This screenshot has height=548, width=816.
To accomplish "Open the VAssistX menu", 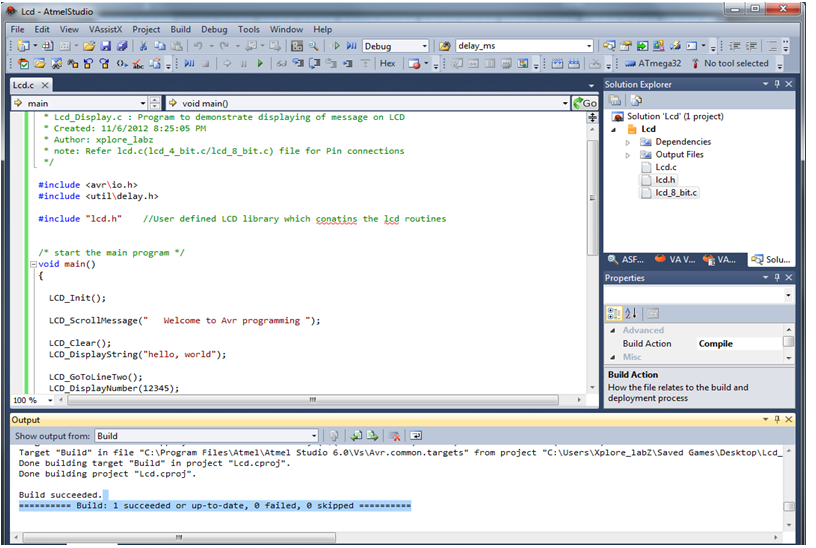I will point(105,29).
